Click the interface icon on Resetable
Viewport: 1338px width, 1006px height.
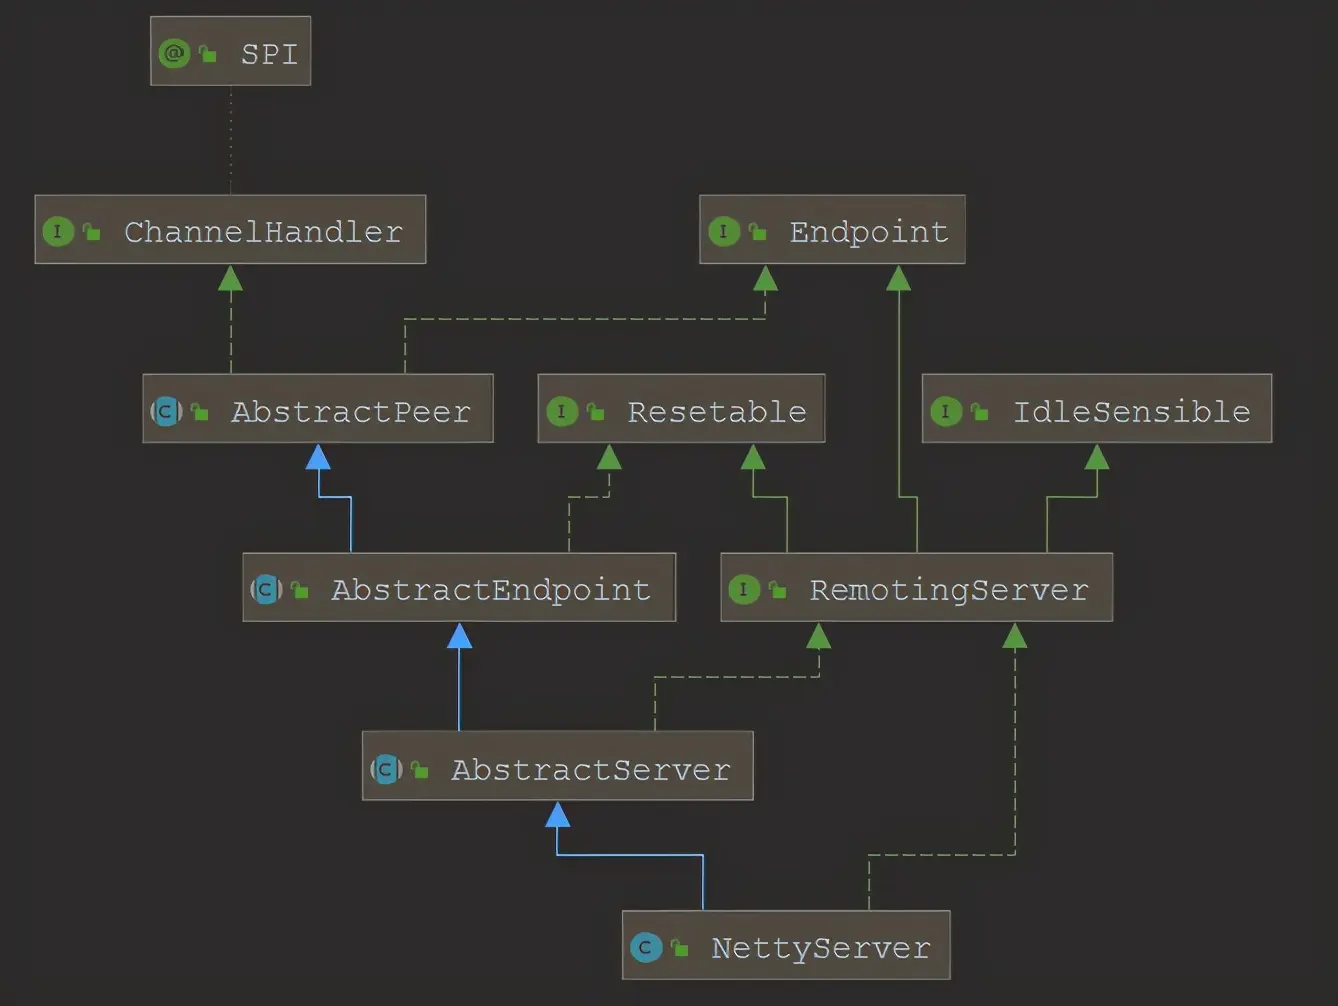562,411
